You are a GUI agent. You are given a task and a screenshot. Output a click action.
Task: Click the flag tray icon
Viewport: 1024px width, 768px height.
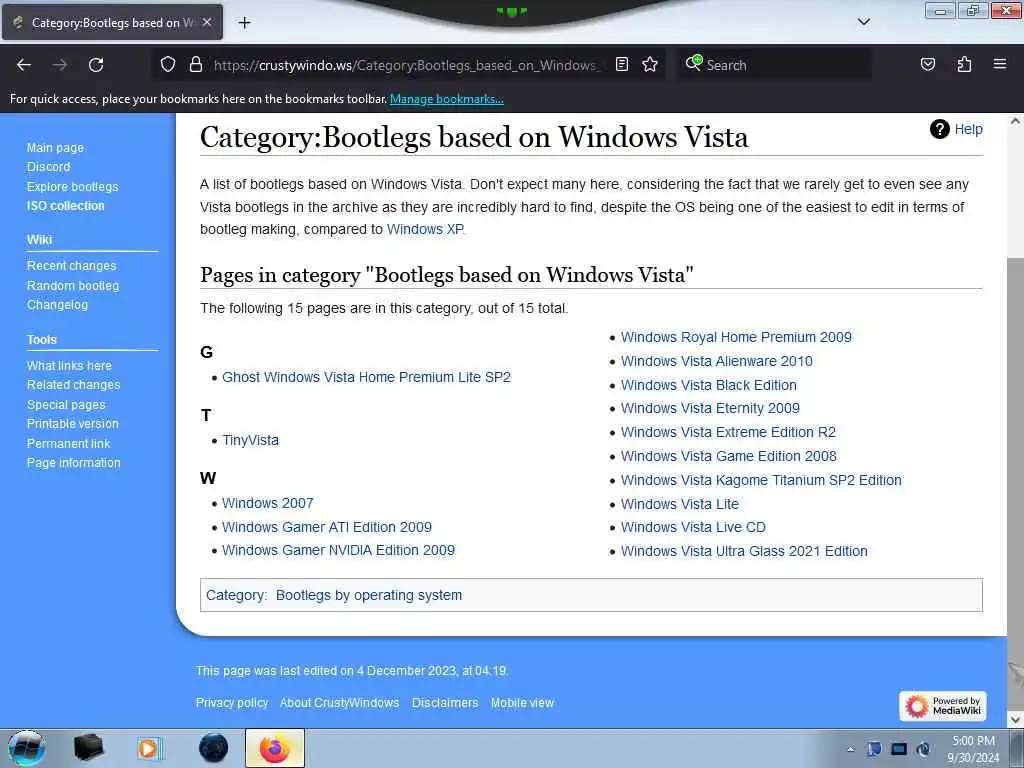click(874, 749)
